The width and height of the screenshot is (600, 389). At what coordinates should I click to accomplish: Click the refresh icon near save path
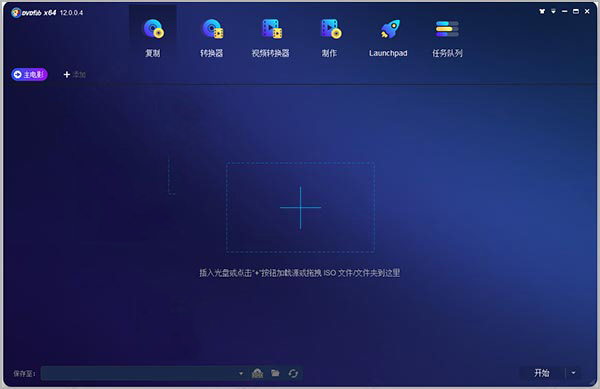[293, 373]
